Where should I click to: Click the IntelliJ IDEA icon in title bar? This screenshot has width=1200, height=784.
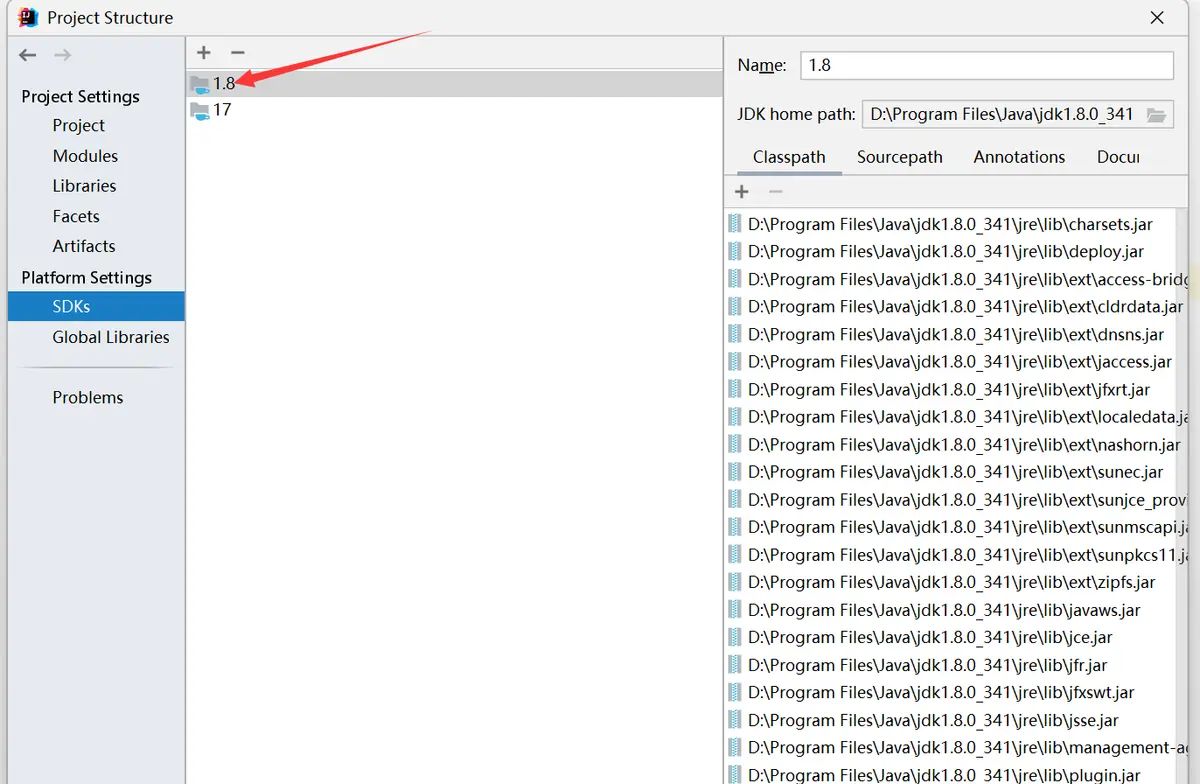[x=27, y=17]
